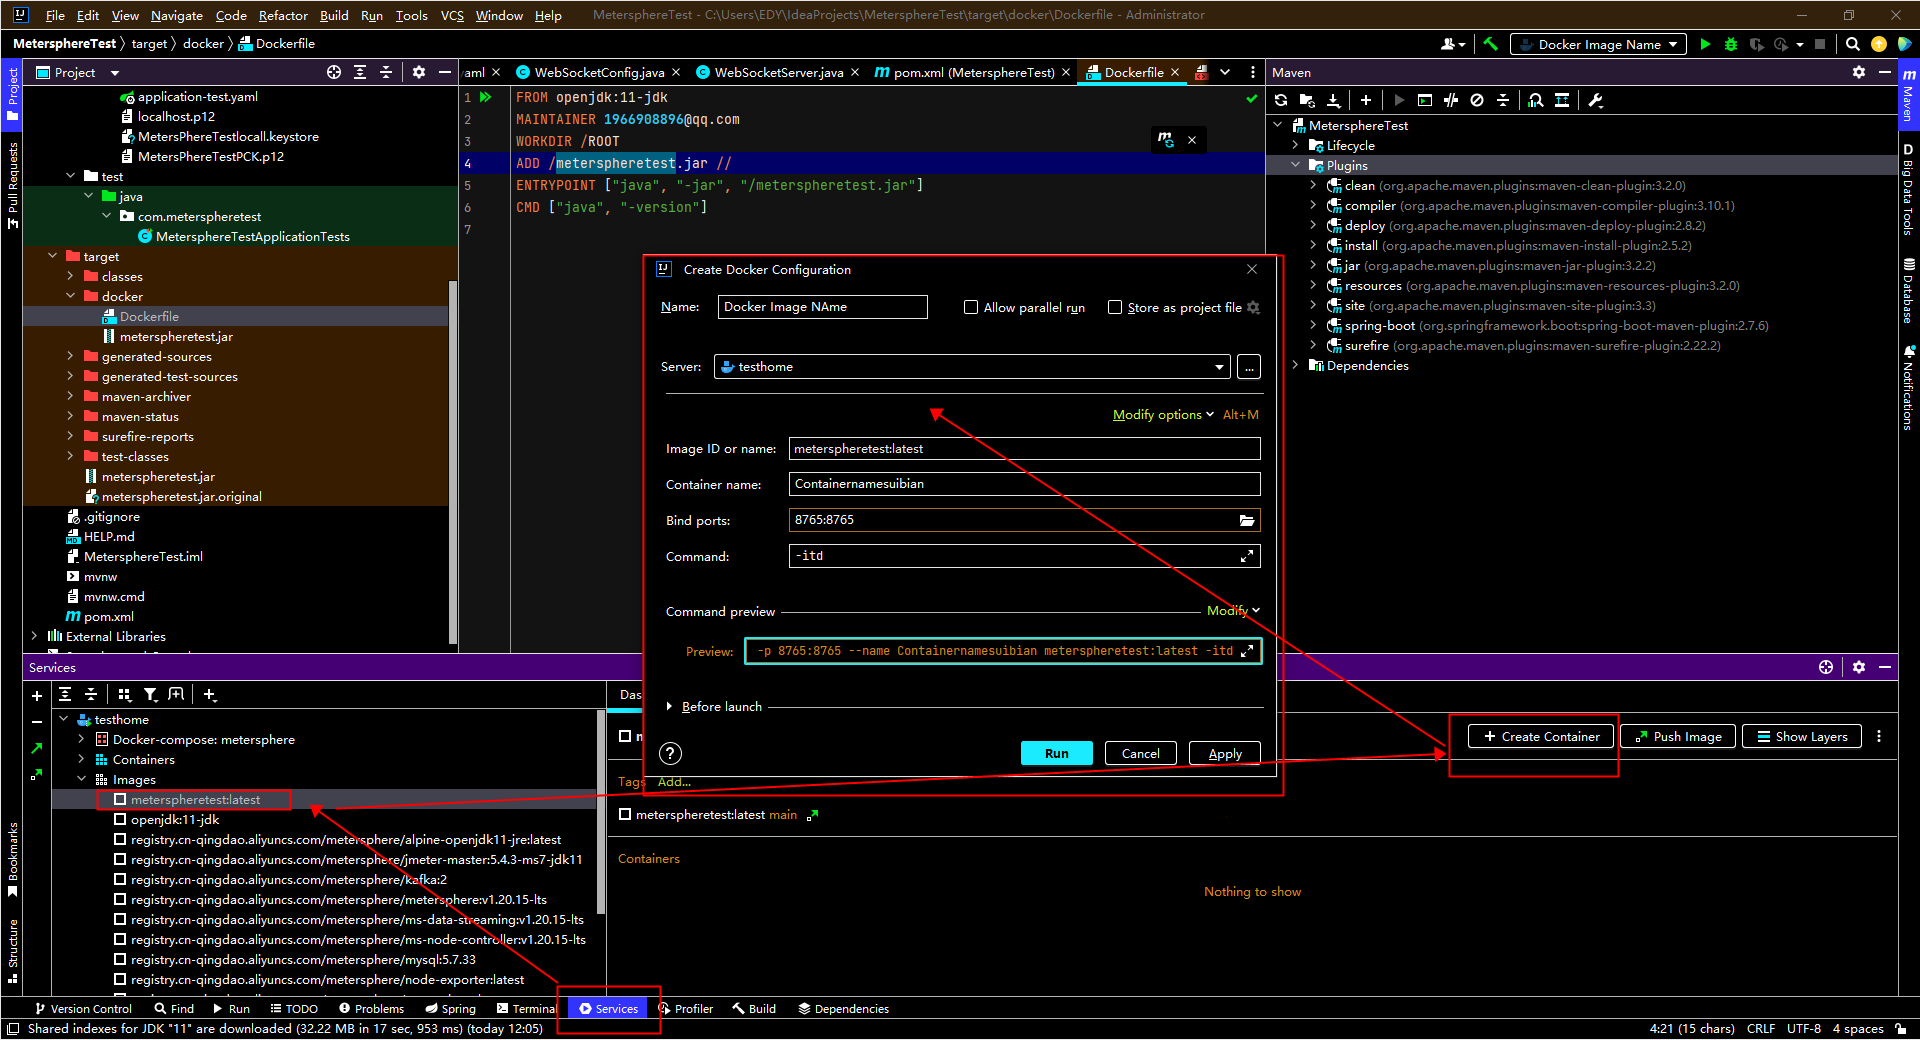Open Docker Image Name run configuration dropdown
1920x1040 pixels.
pos(1598,44)
